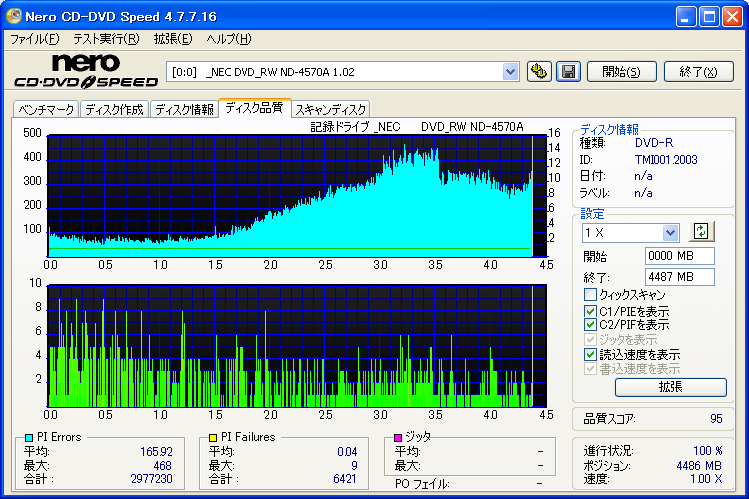Switch to the ベンチマーク tab
749x499 pixels.
46,109
